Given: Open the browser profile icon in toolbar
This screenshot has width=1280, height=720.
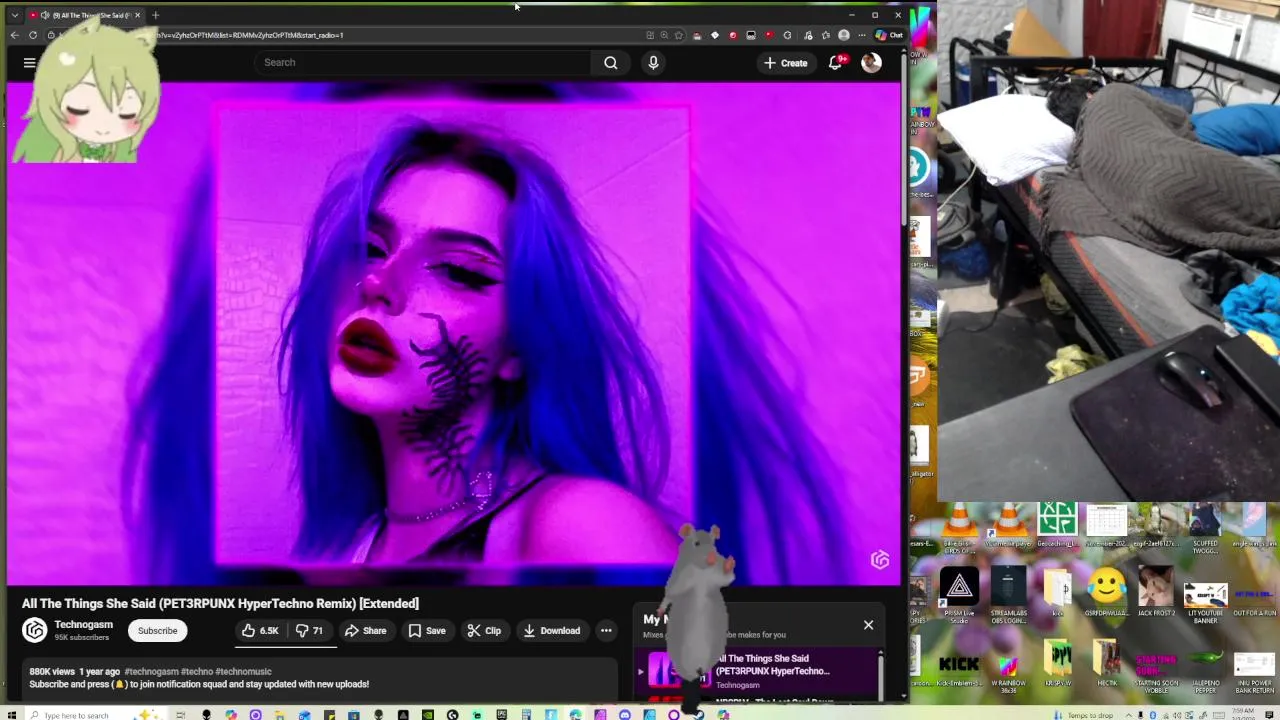Looking at the screenshot, I should (x=843, y=35).
